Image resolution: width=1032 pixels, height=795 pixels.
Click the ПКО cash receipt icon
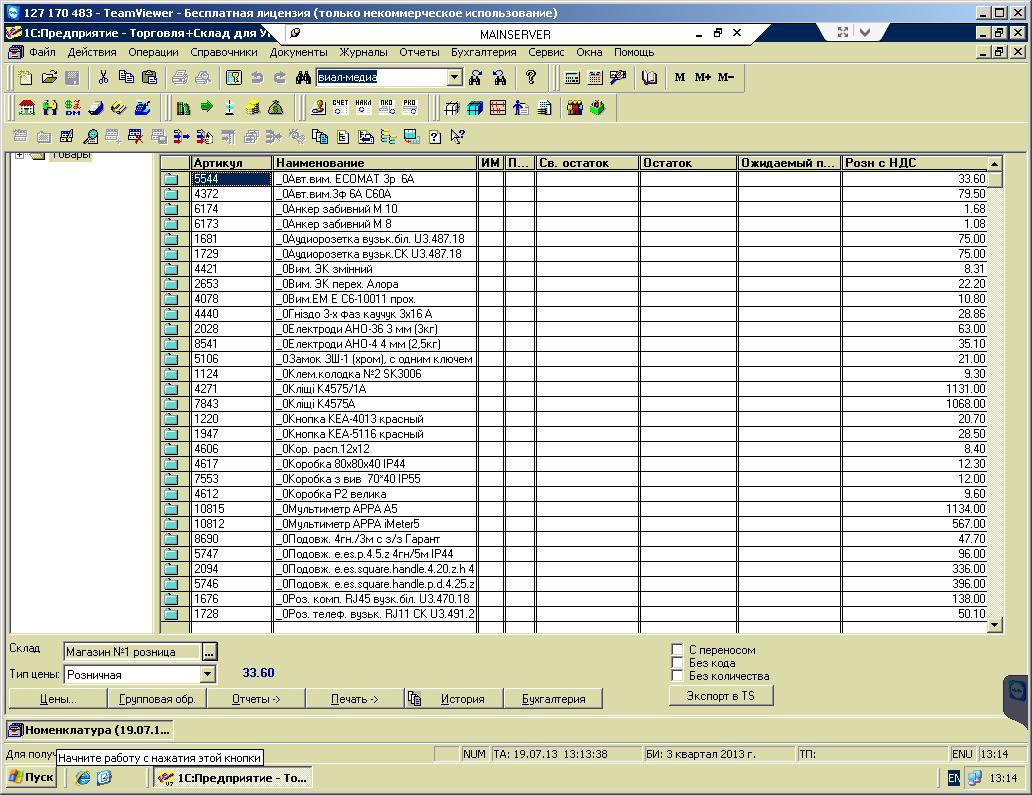click(386, 107)
